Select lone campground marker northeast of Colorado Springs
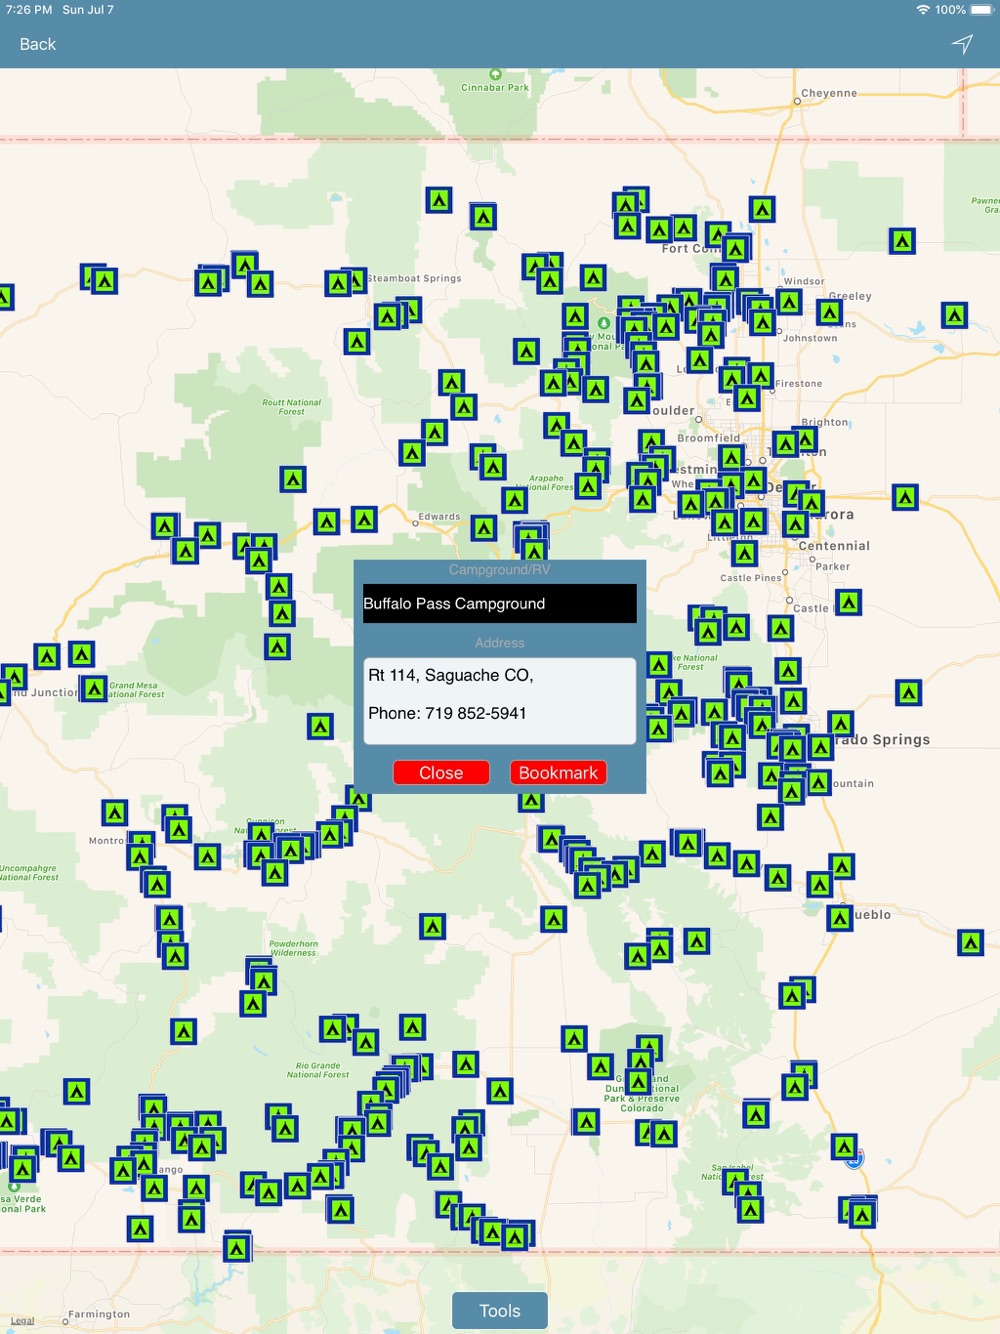Viewport: 1000px width, 1334px height. pyautogui.click(x=908, y=692)
